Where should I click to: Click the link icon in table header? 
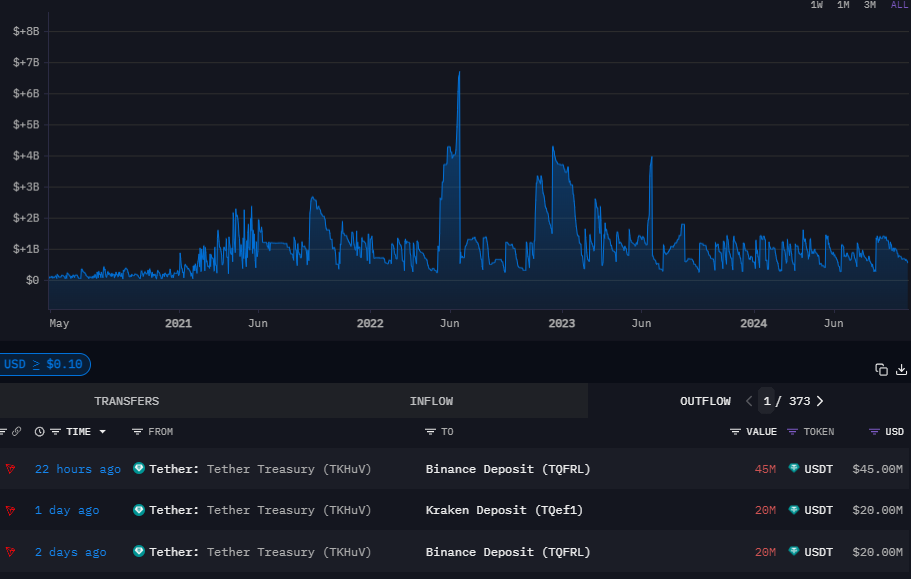click(14, 431)
